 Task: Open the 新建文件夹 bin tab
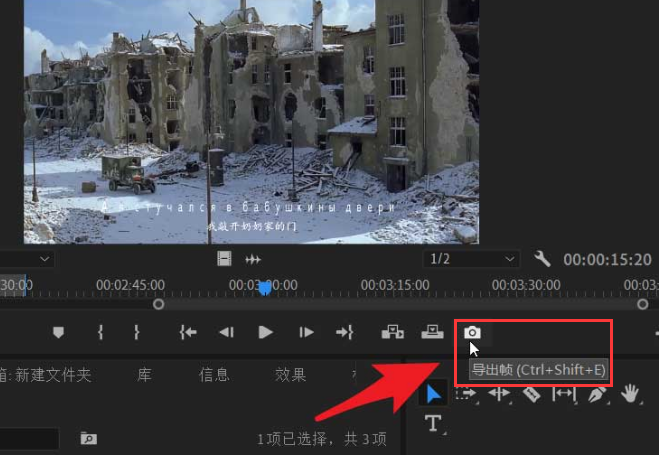coord(45,375)
